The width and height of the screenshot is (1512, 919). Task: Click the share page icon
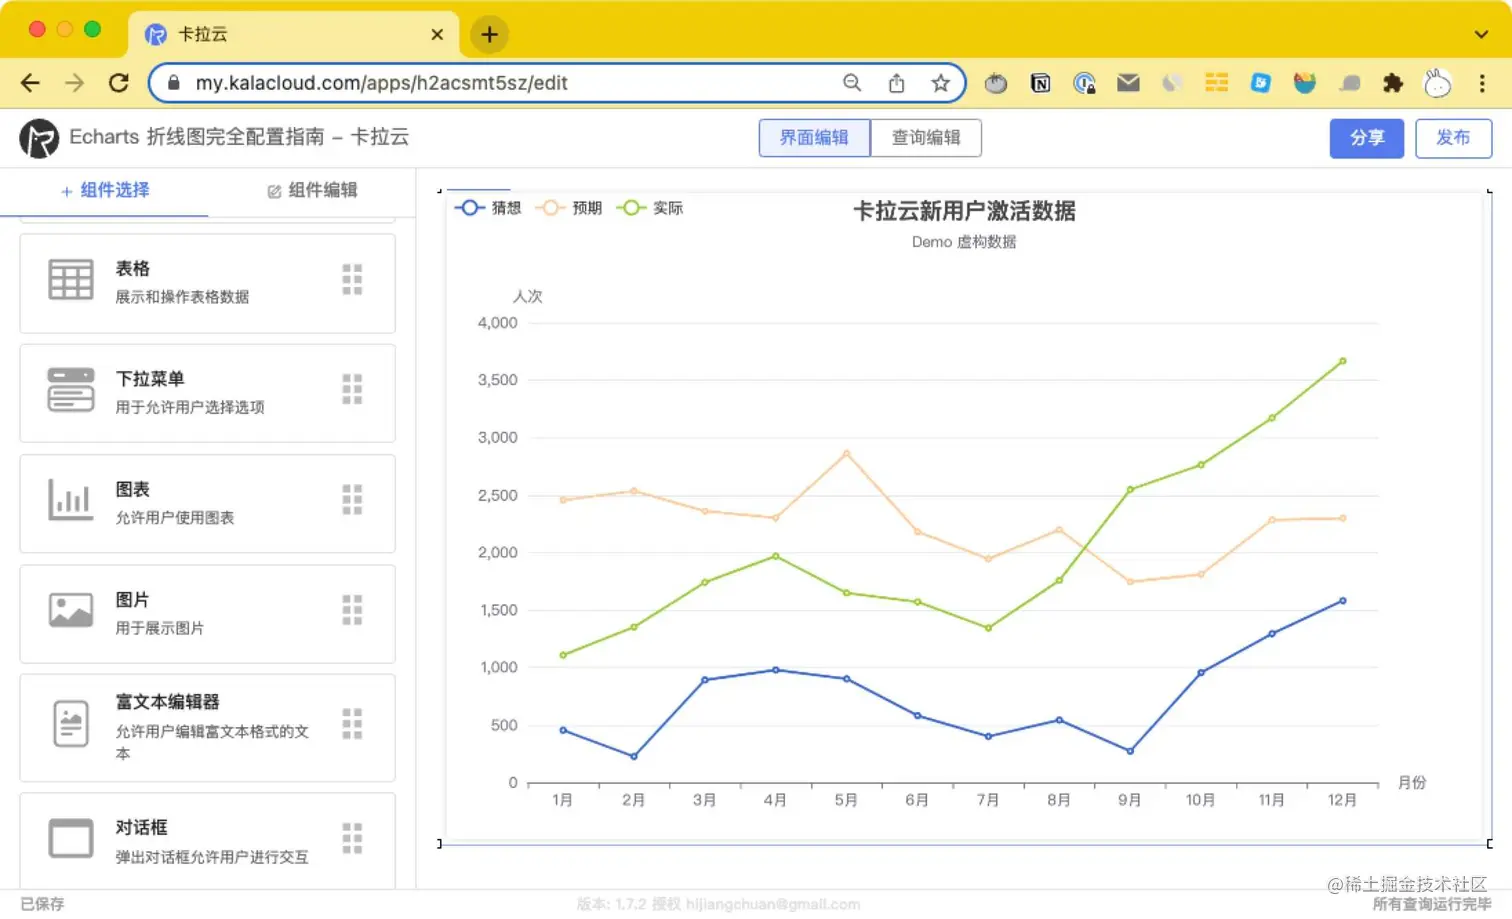click(896, 83)
